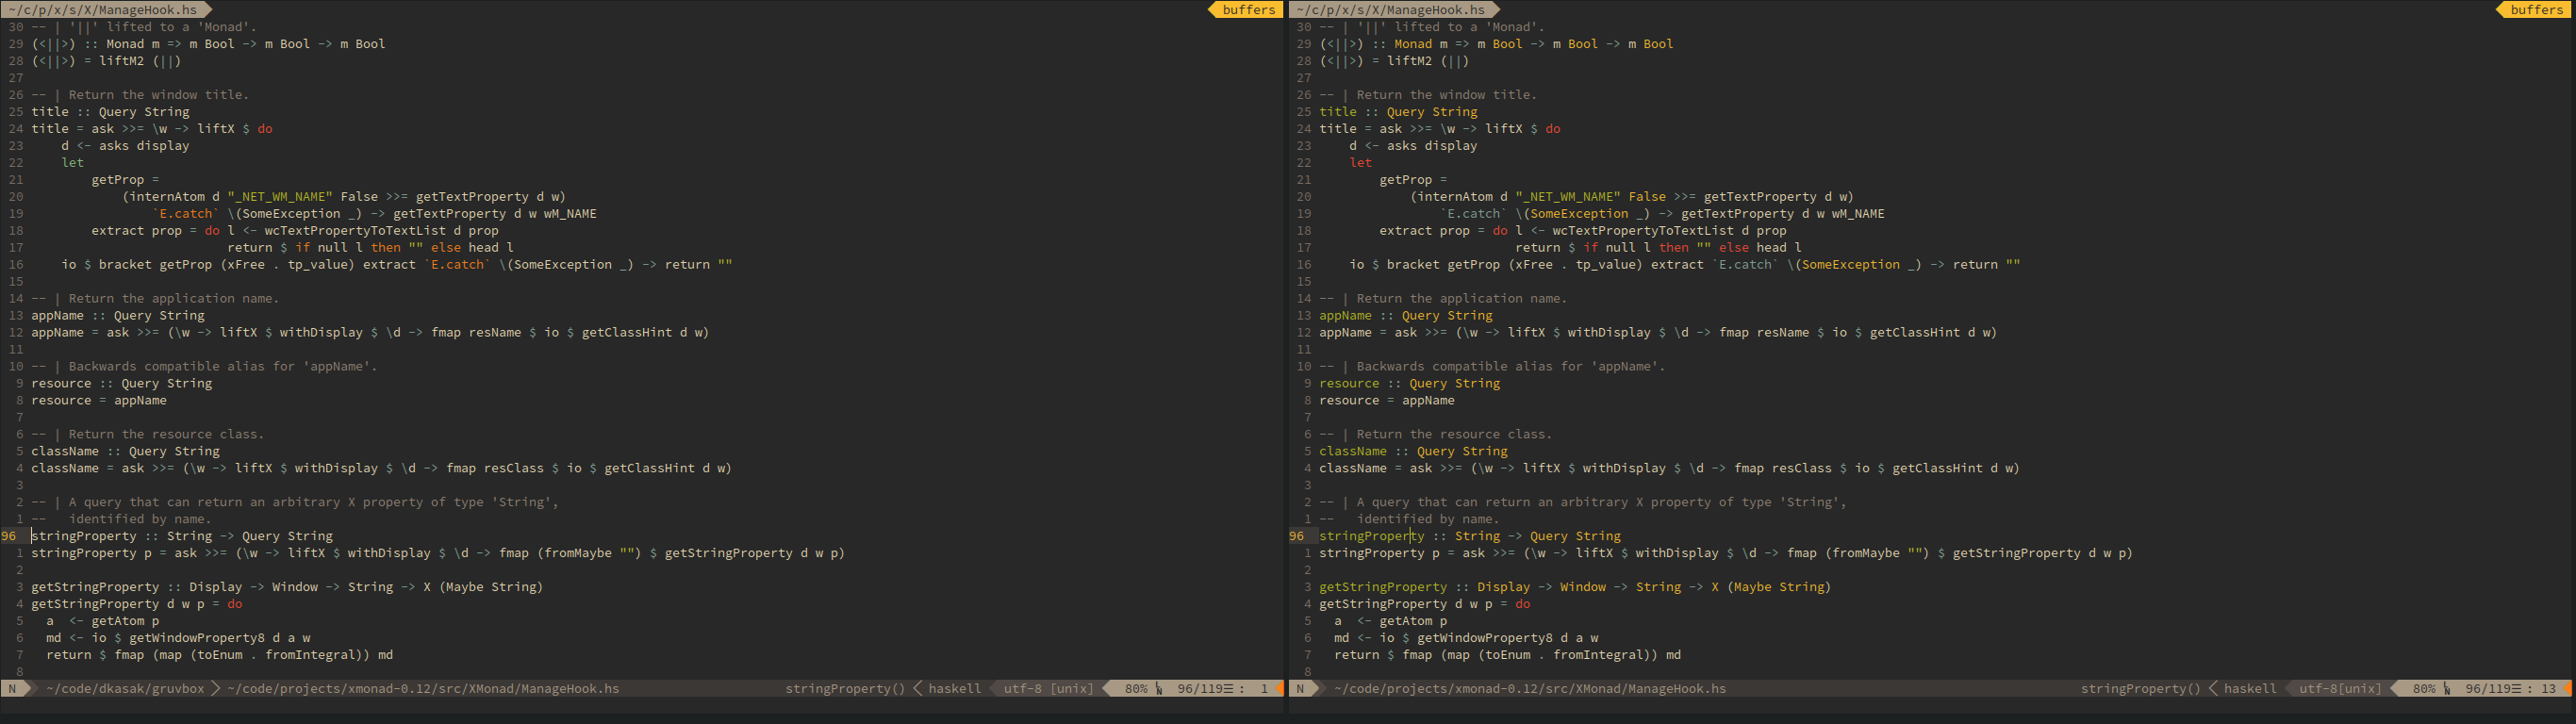
Task: Click 'resource = appName' line in right pane
Action: (1387, 400)
